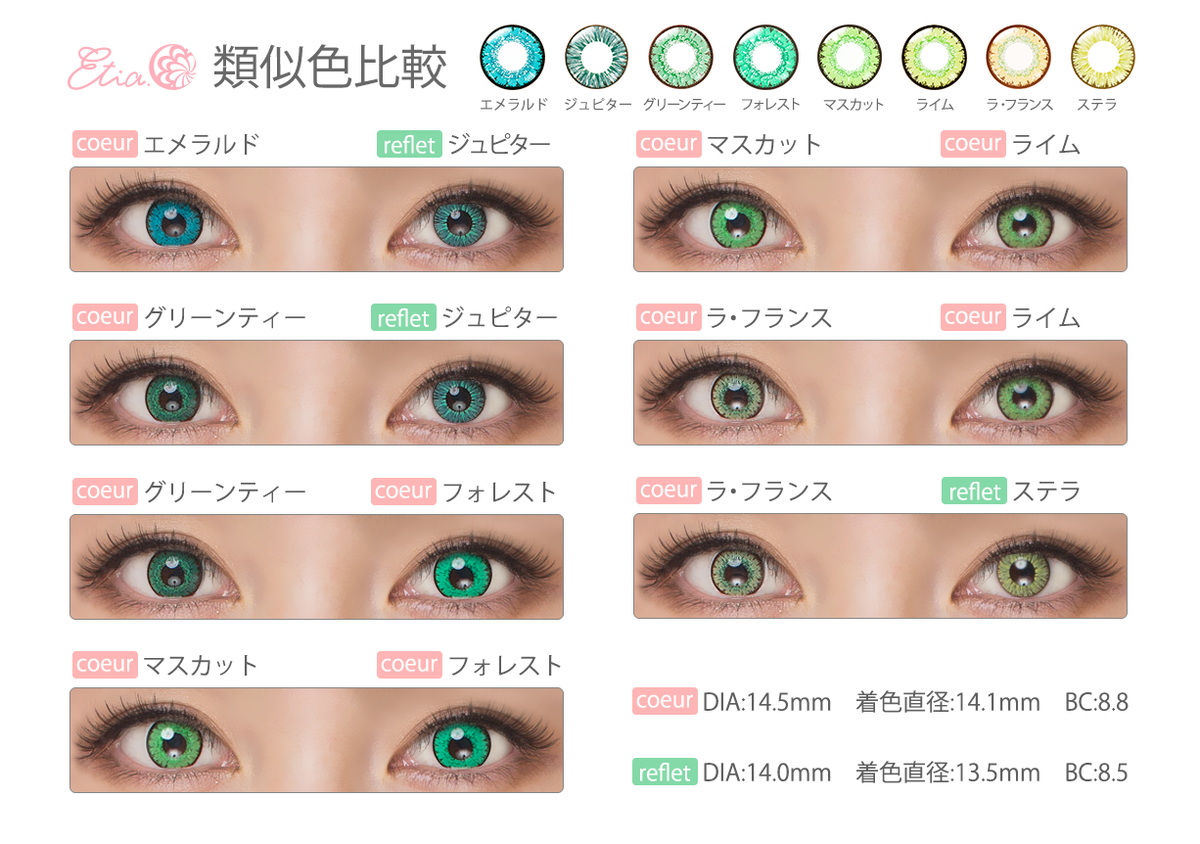Click the coeur tag beside エメラルド label

click(x=105, y=144)
